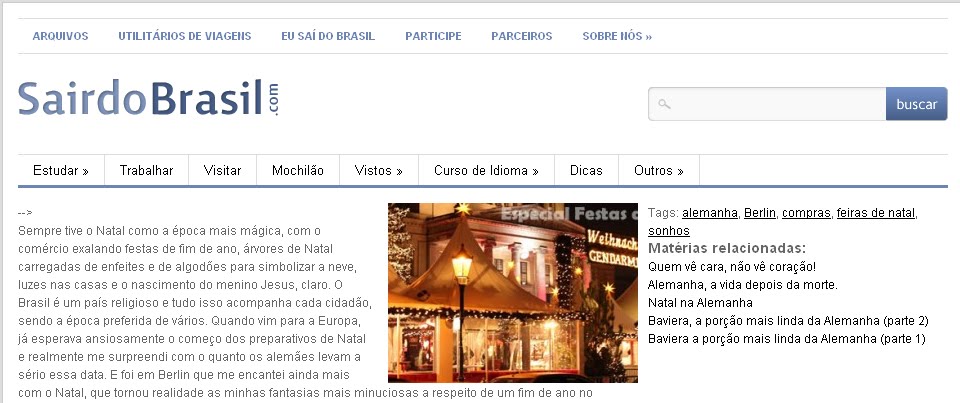Open the SOBRE NÓS » top menu
This screenshot has height=403, width=960.
(617, 36)
